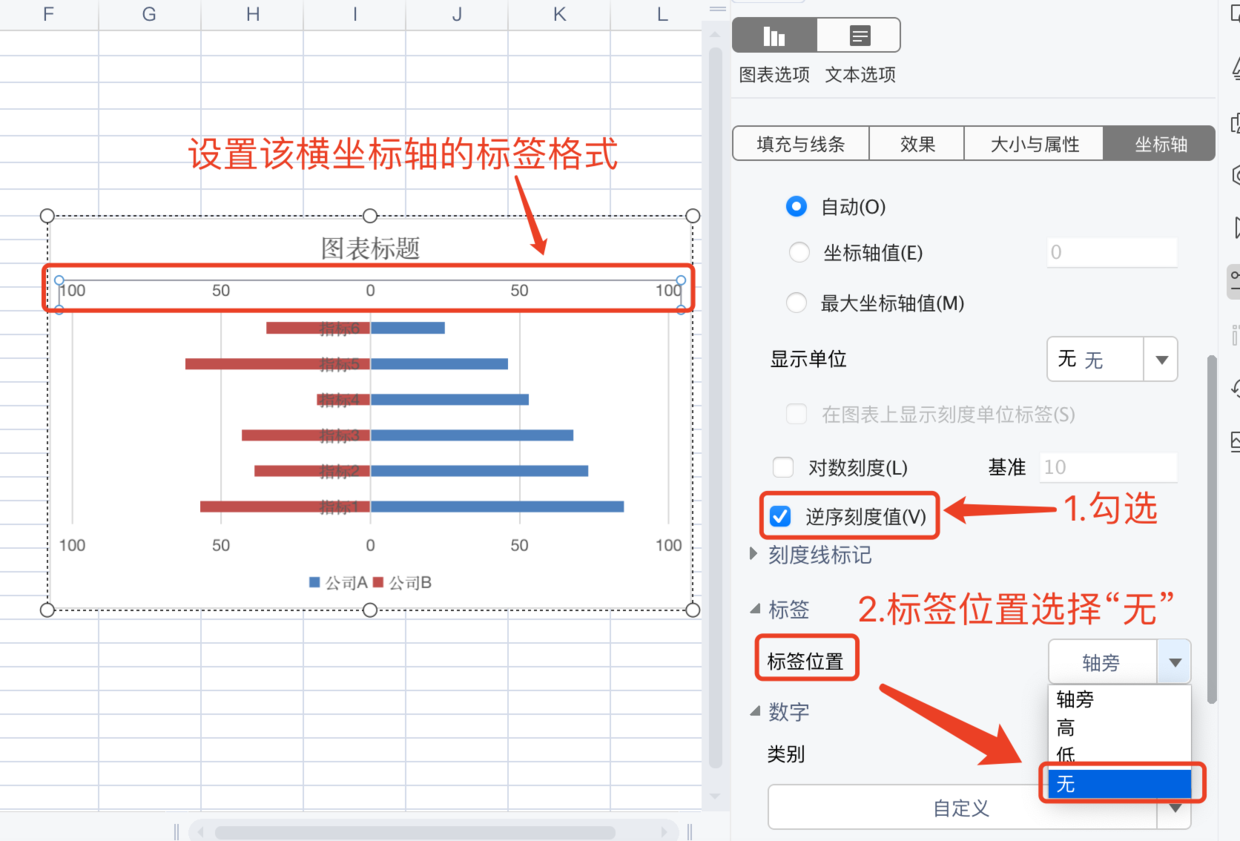Select column header F
The height and width of the screenshot is (841, 1240).
tap(49, 14)
